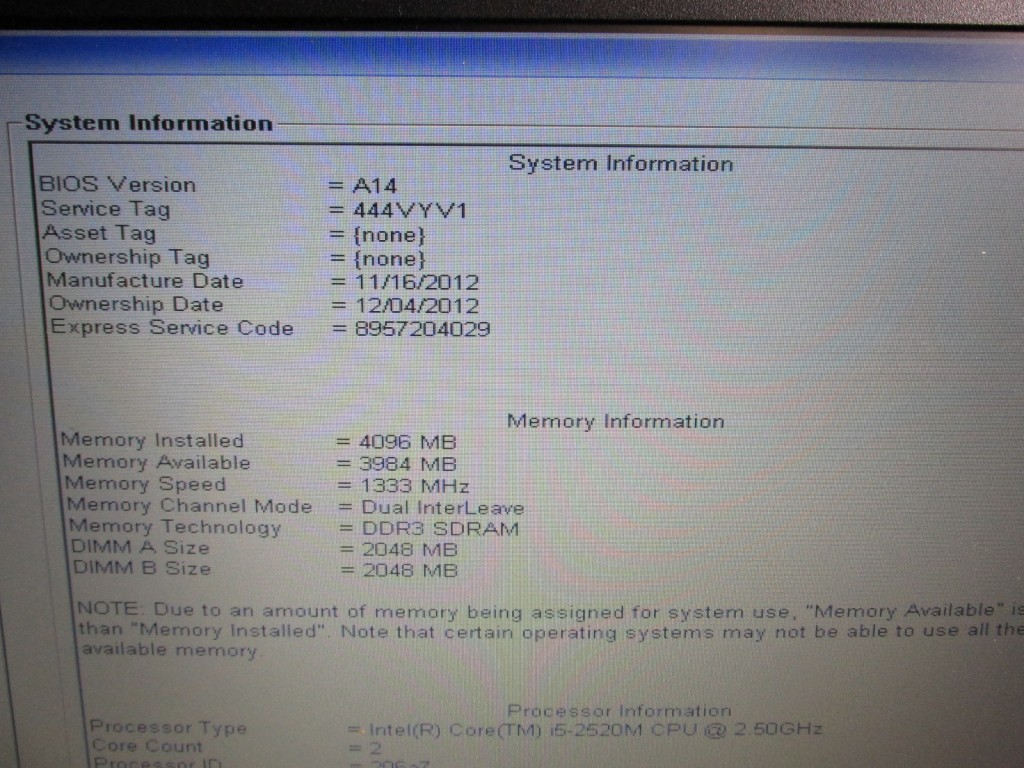Select the Ownership Date label
Viewport: 1024px width, 768px height.
point(136,304)
